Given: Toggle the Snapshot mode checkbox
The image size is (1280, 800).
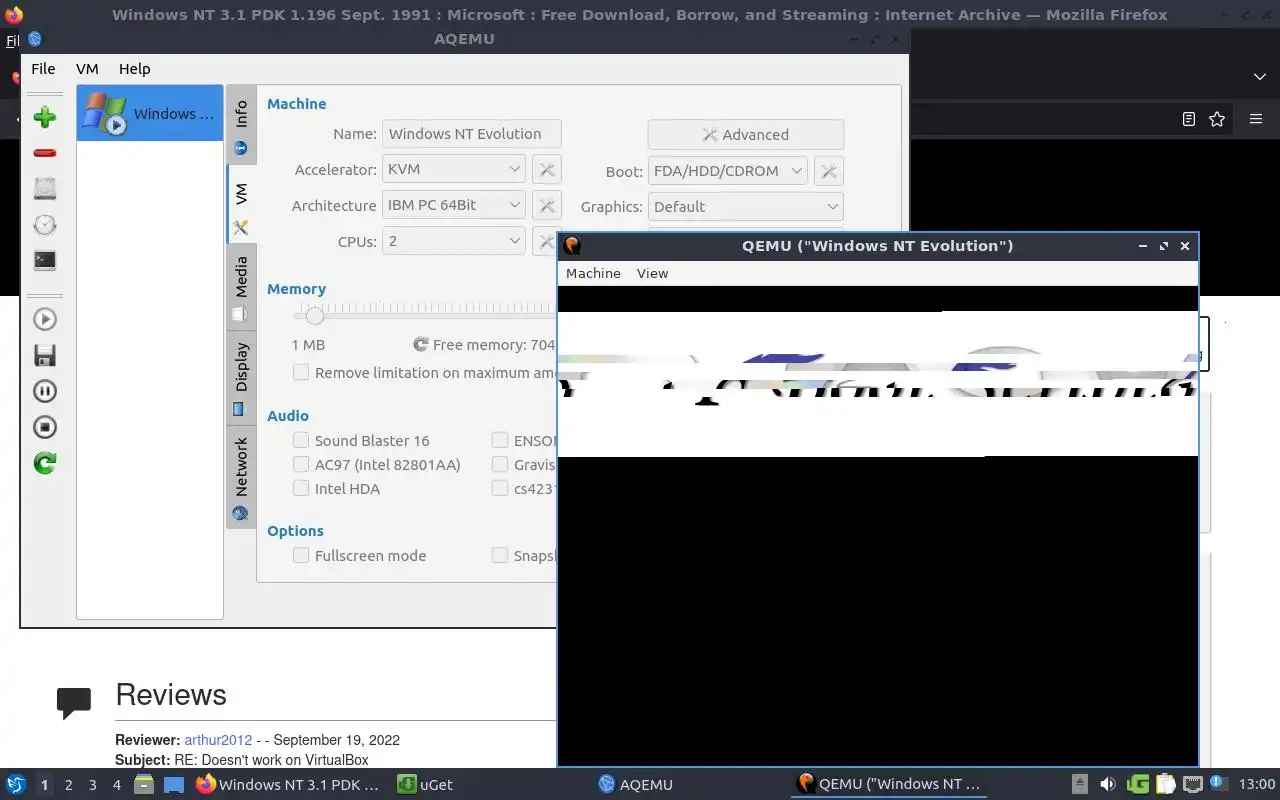Looking at the screenshot, I should coord(500,555).
